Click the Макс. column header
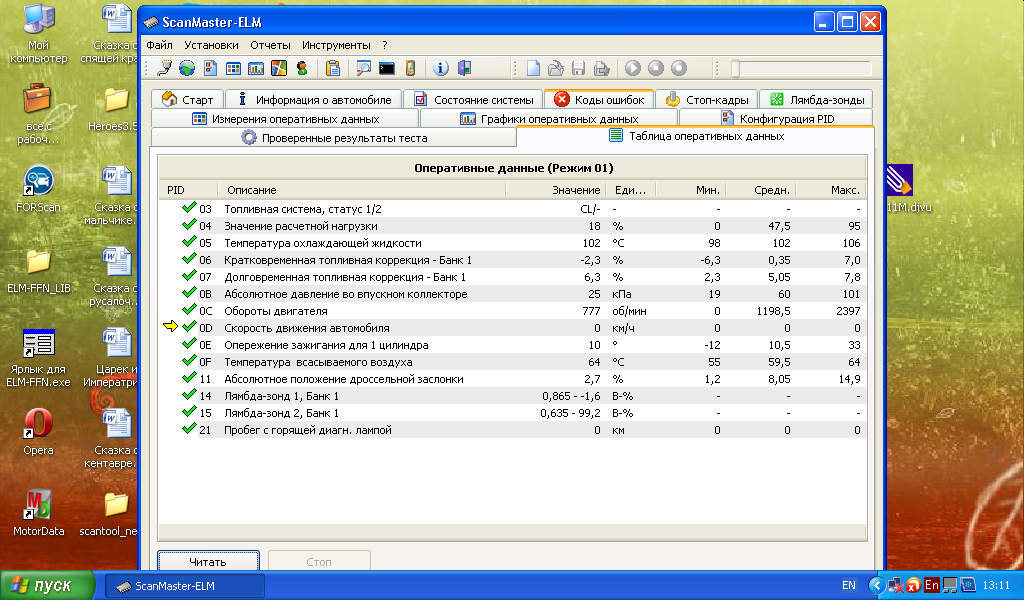The image size is (1024, 600). click(831, 190)
